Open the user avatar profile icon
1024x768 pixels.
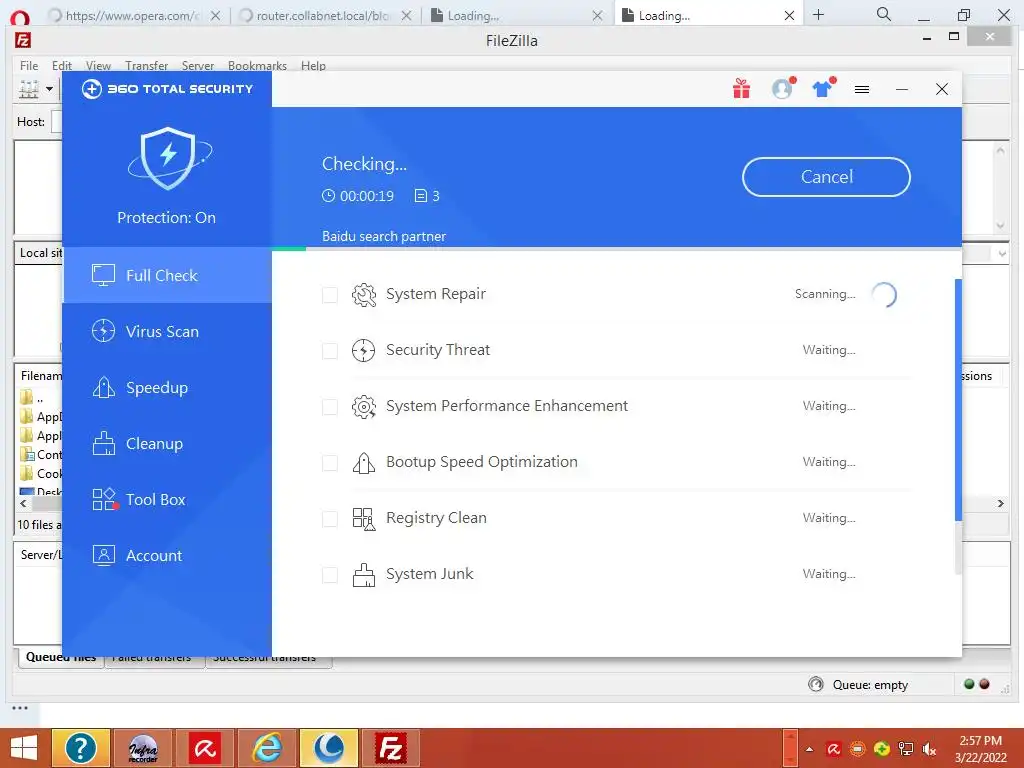click(782, 88)
